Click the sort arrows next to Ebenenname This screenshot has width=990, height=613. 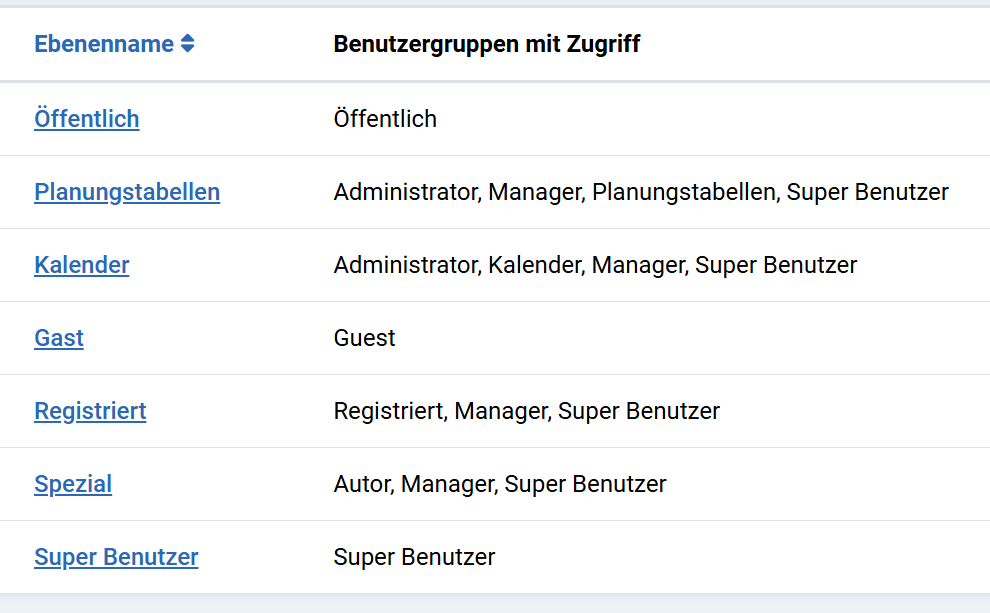tap(186, 43)
